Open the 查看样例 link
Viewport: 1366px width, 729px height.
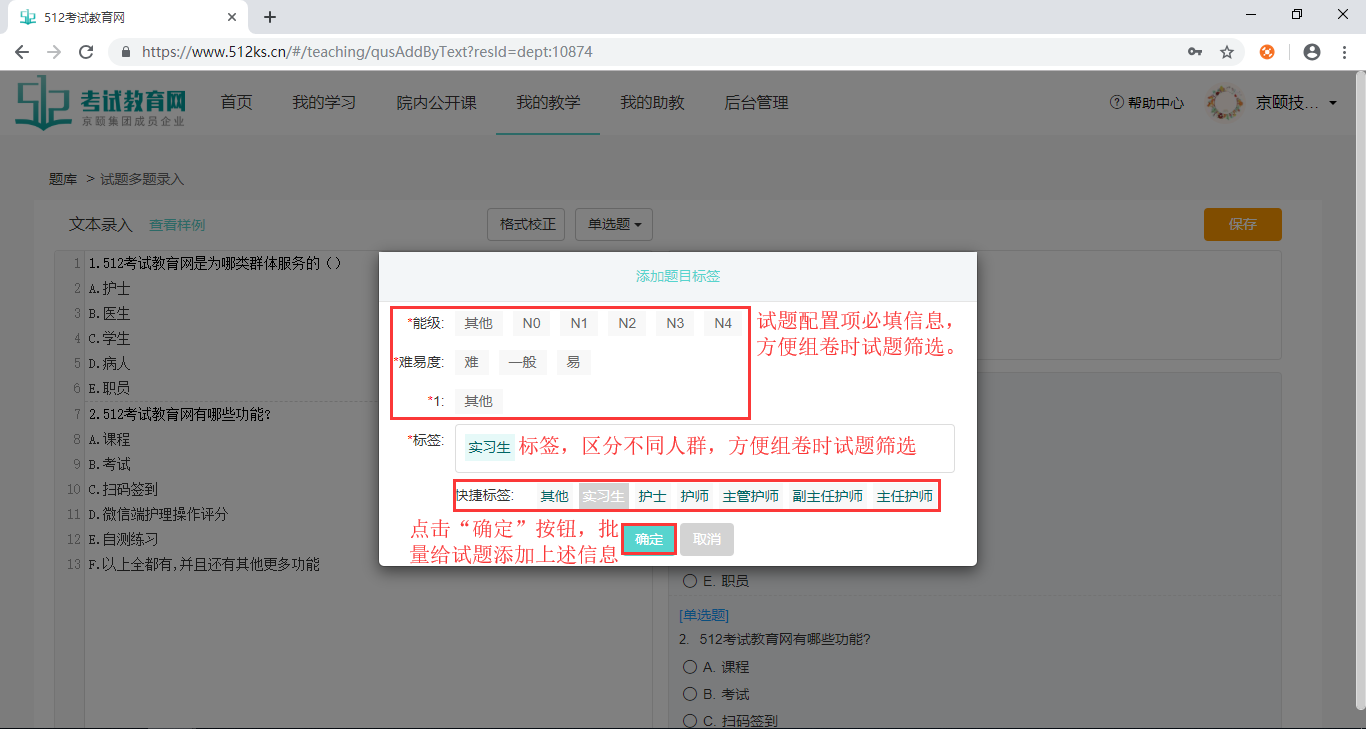click(x=177, y=225)
